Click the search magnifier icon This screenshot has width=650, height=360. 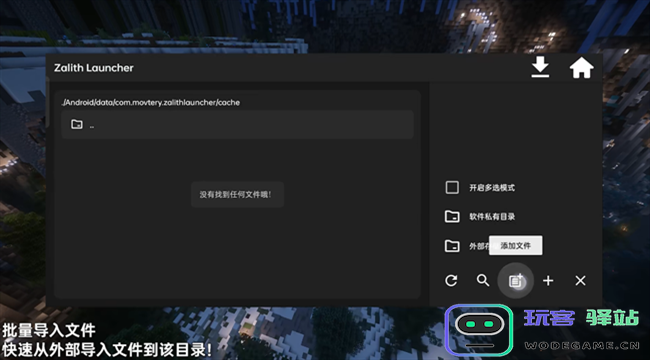tap(483, 281)
